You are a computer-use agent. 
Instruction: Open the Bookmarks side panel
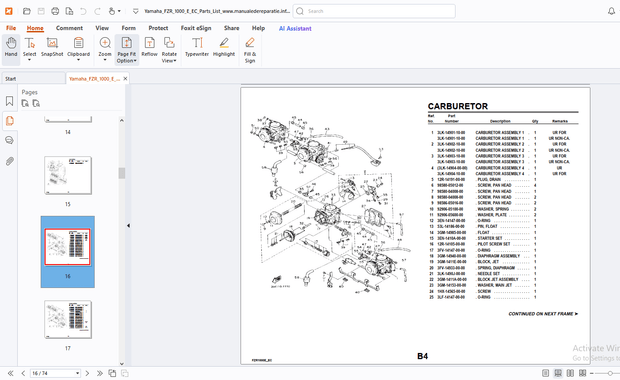pyautogui.click(x=9, y=101)
